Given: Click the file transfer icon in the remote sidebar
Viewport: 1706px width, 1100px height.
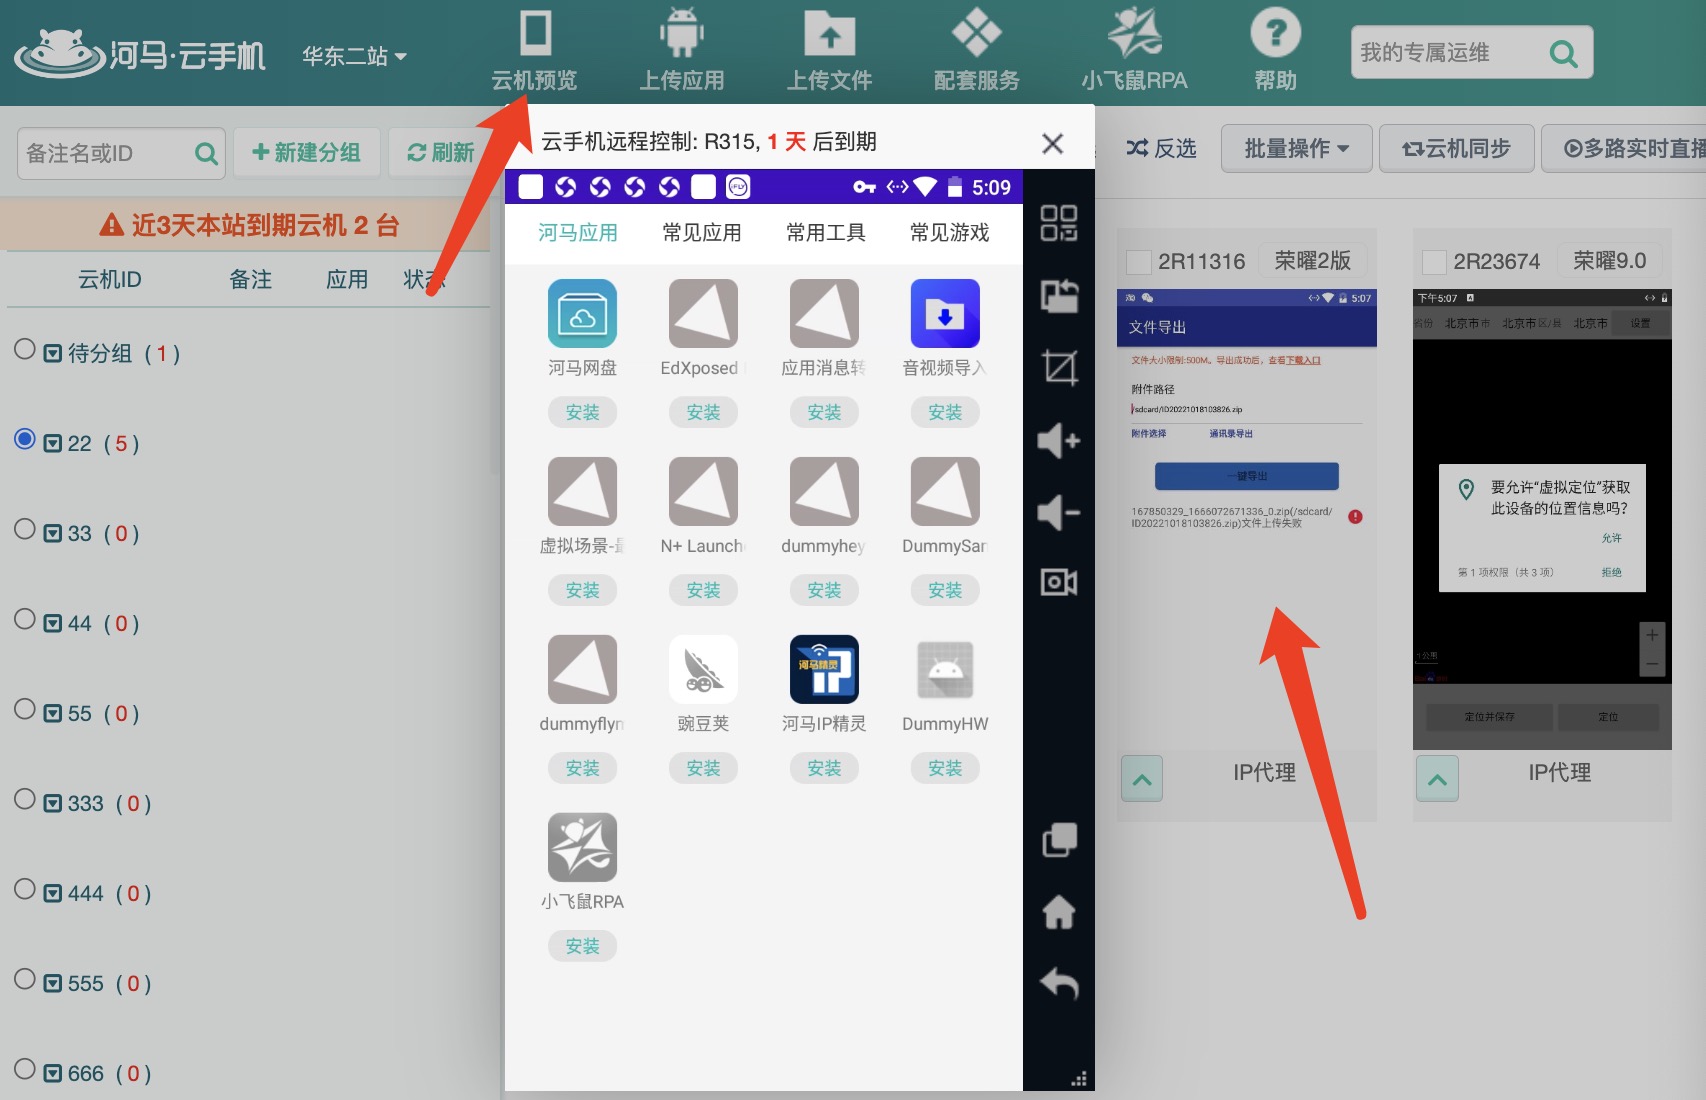Looking at the screenshot, I should pos(1059,295).
